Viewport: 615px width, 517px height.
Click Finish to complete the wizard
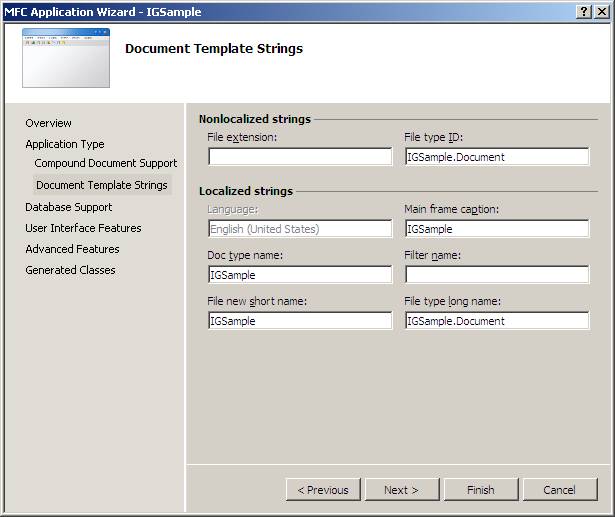pos(480,490)
